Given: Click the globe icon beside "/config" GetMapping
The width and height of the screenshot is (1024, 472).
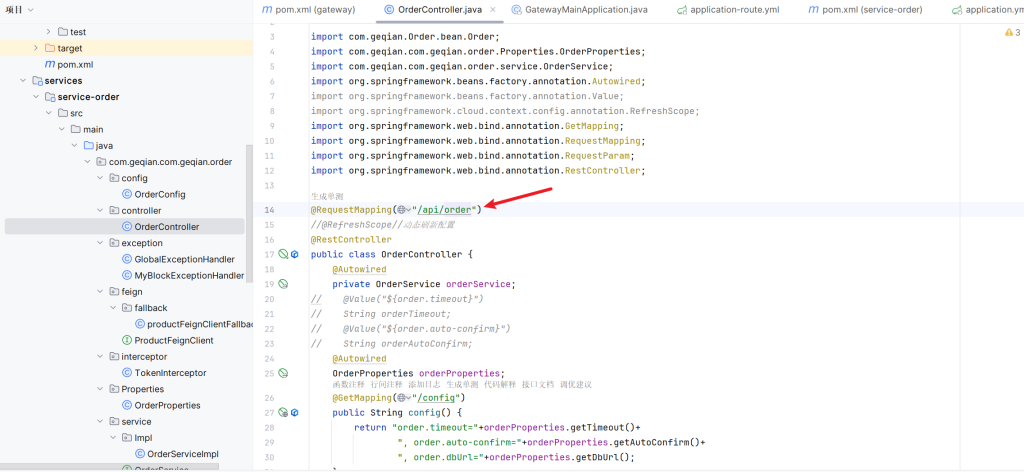Looking at the screenshot, I should (402, 397).
